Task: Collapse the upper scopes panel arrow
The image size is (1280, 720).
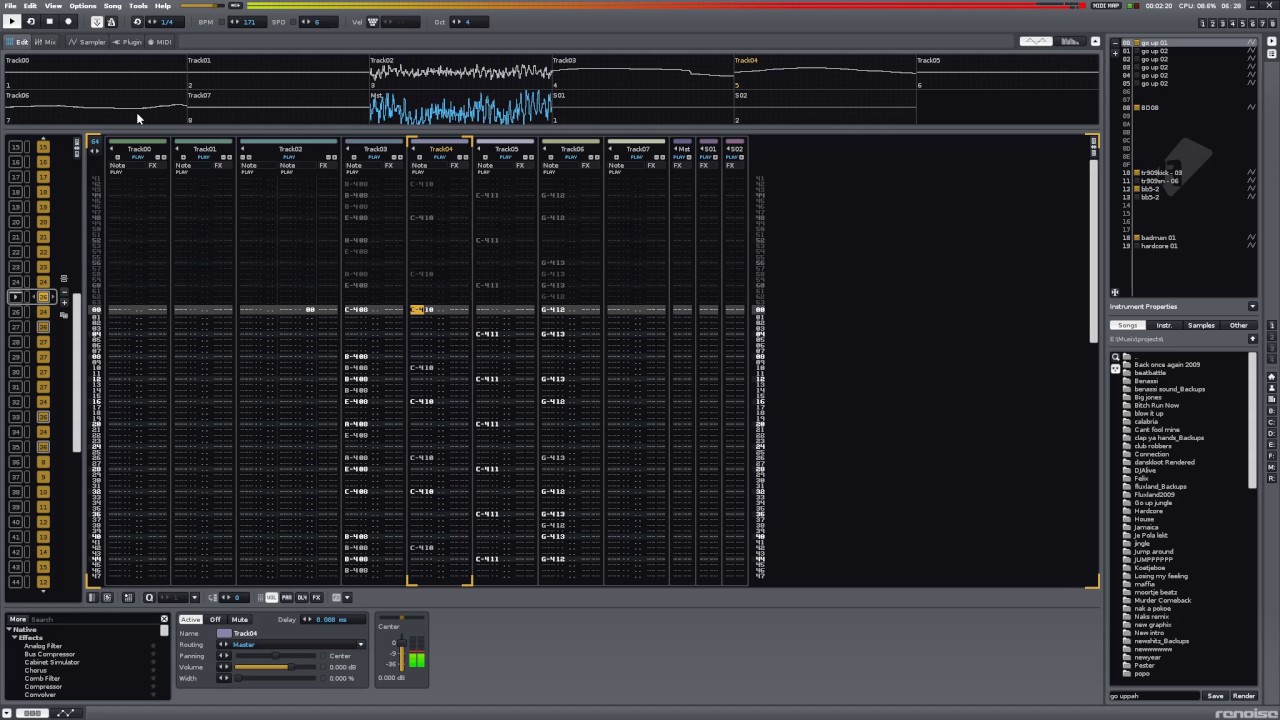Action: point(1095,41)
